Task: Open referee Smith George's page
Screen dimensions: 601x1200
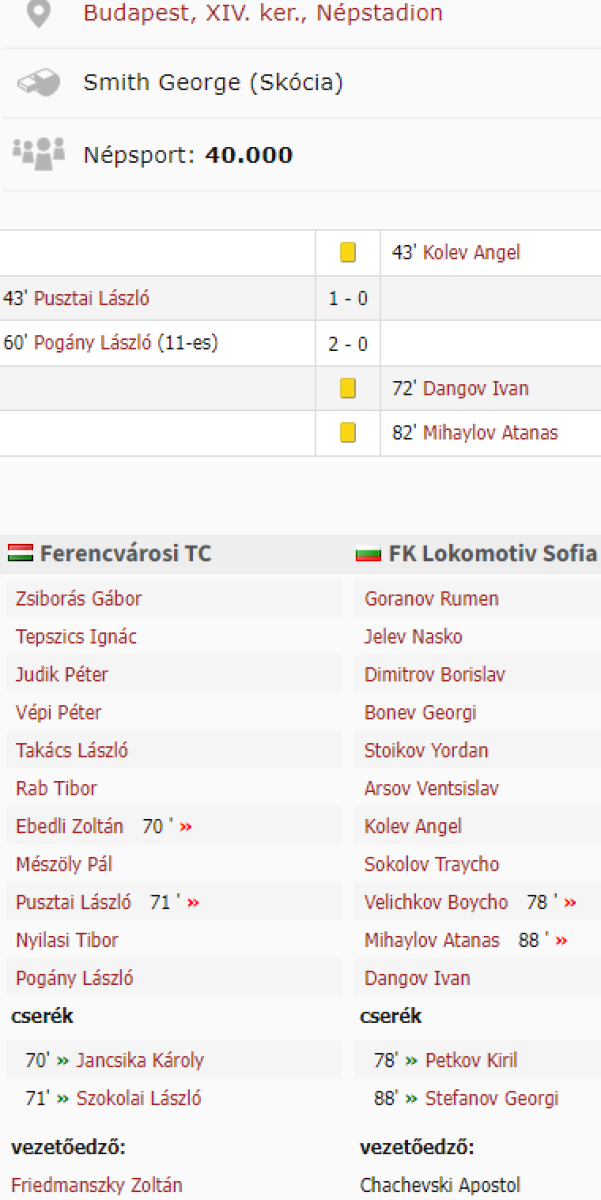Action: 212,83
